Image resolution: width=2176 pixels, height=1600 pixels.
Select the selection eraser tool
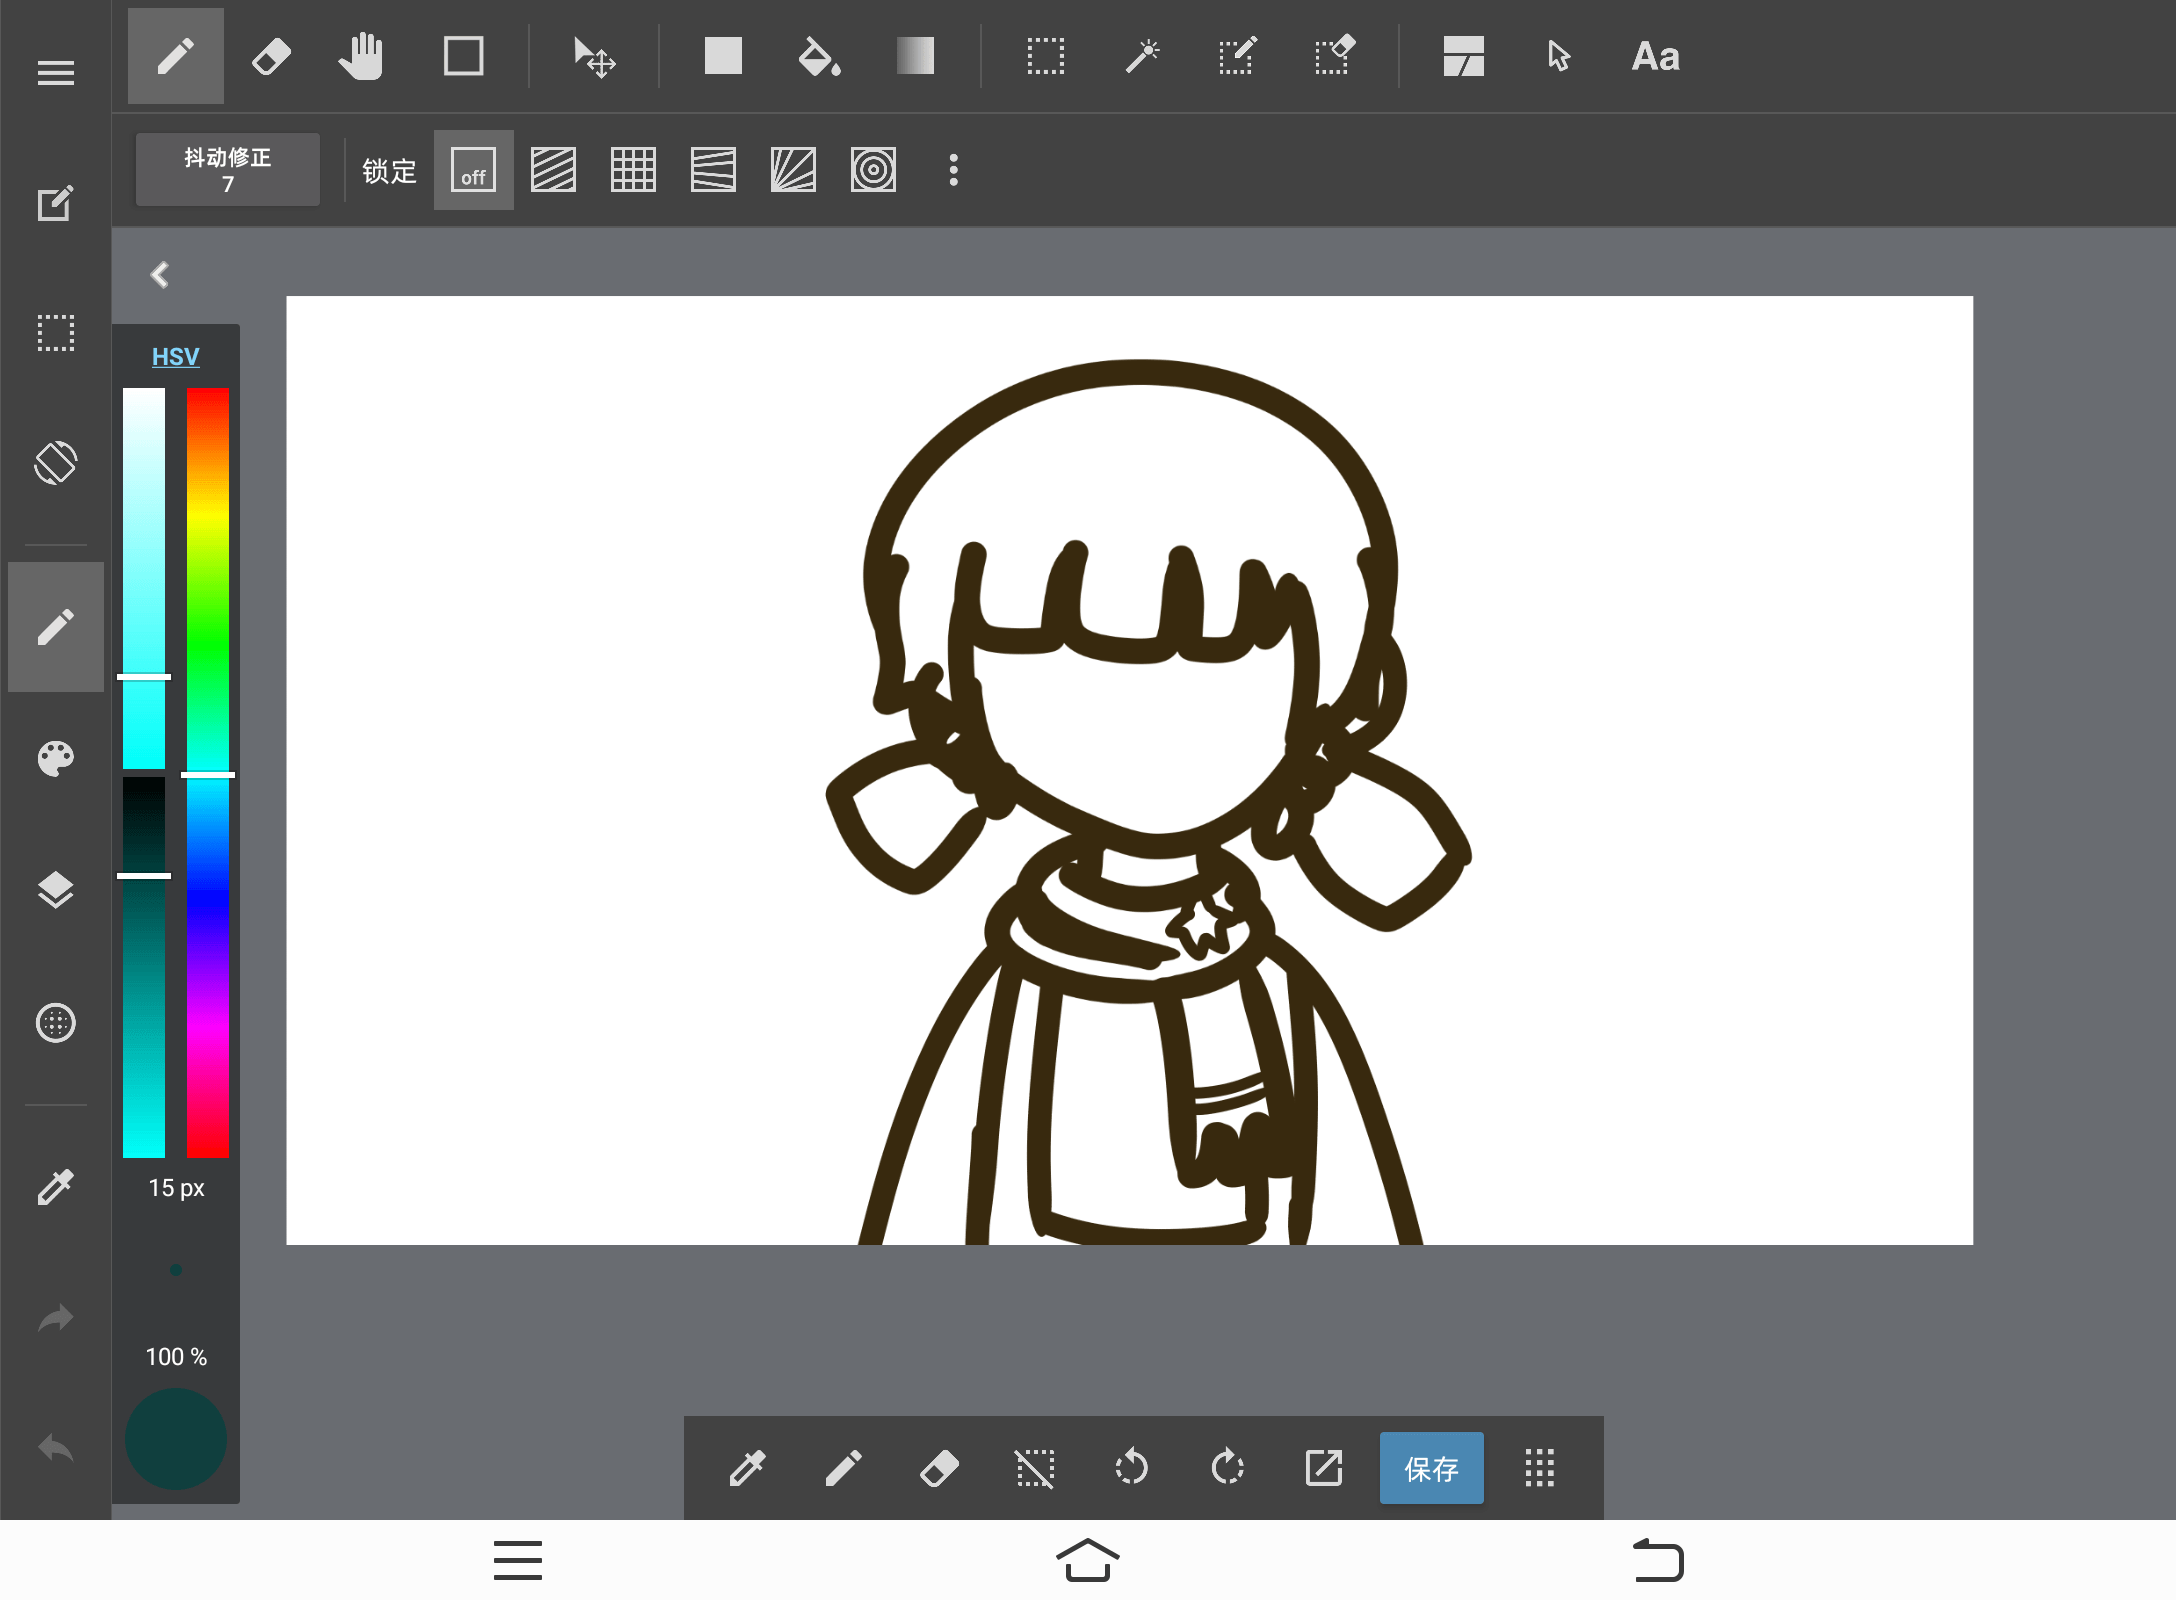pyautogui.click(x=1334, y=56)
